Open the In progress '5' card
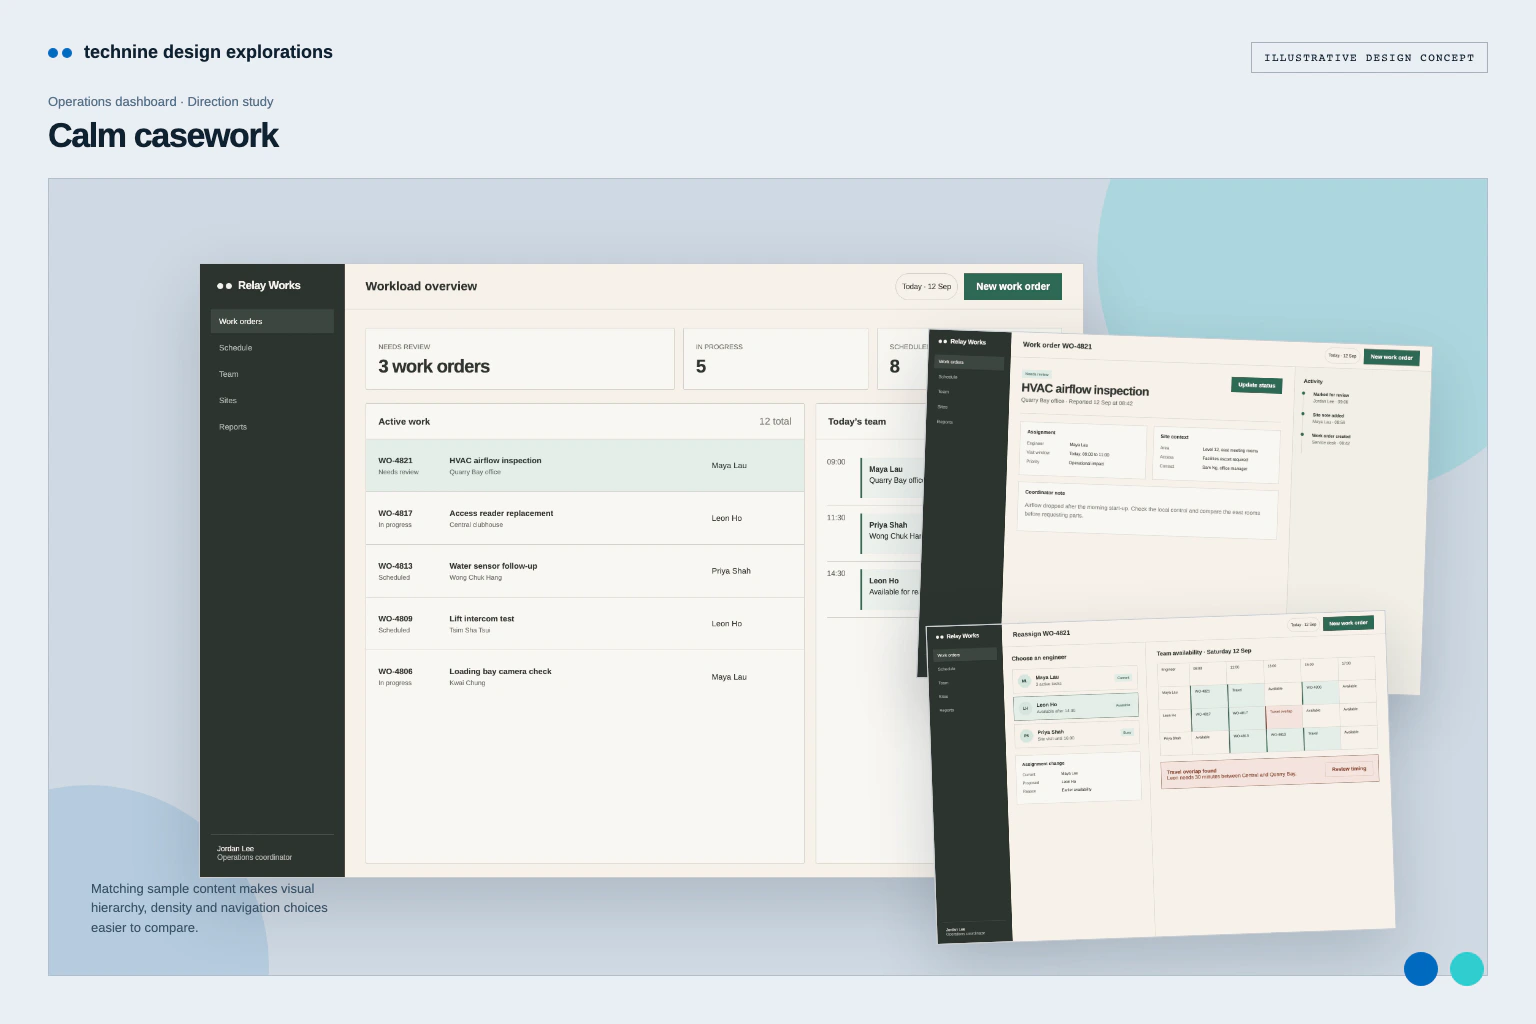Screen dimensions: 1536x1024 coord(776,359)
